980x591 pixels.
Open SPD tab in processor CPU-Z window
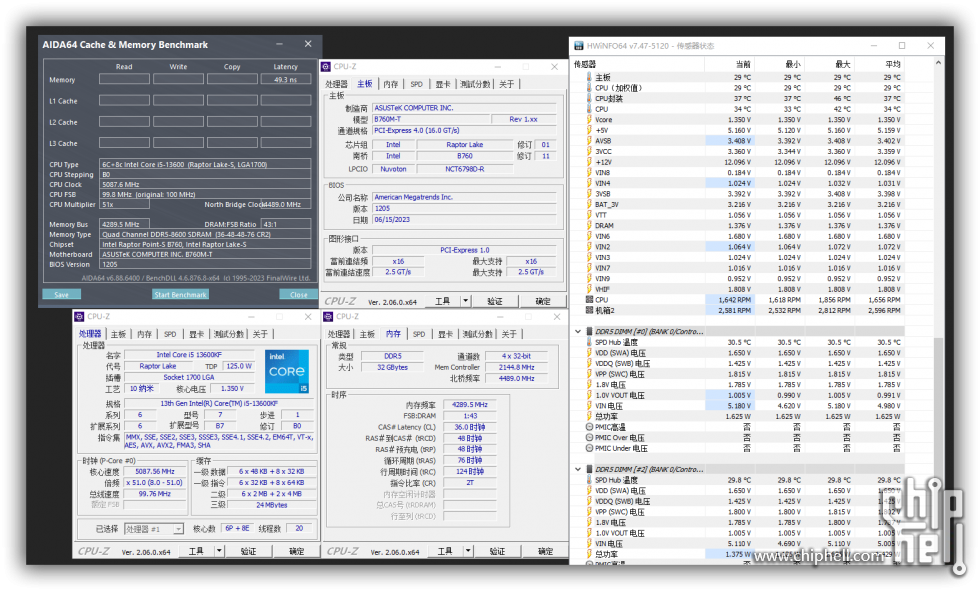click(x=170, y=334)
